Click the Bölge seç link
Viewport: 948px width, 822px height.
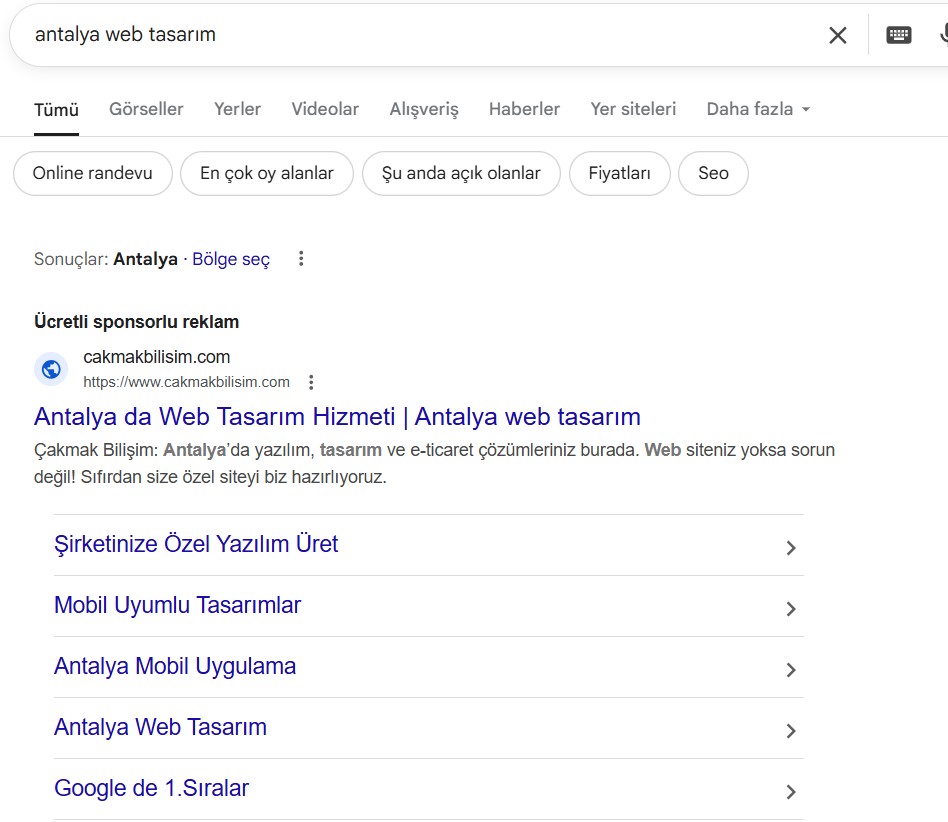point(231,259)
